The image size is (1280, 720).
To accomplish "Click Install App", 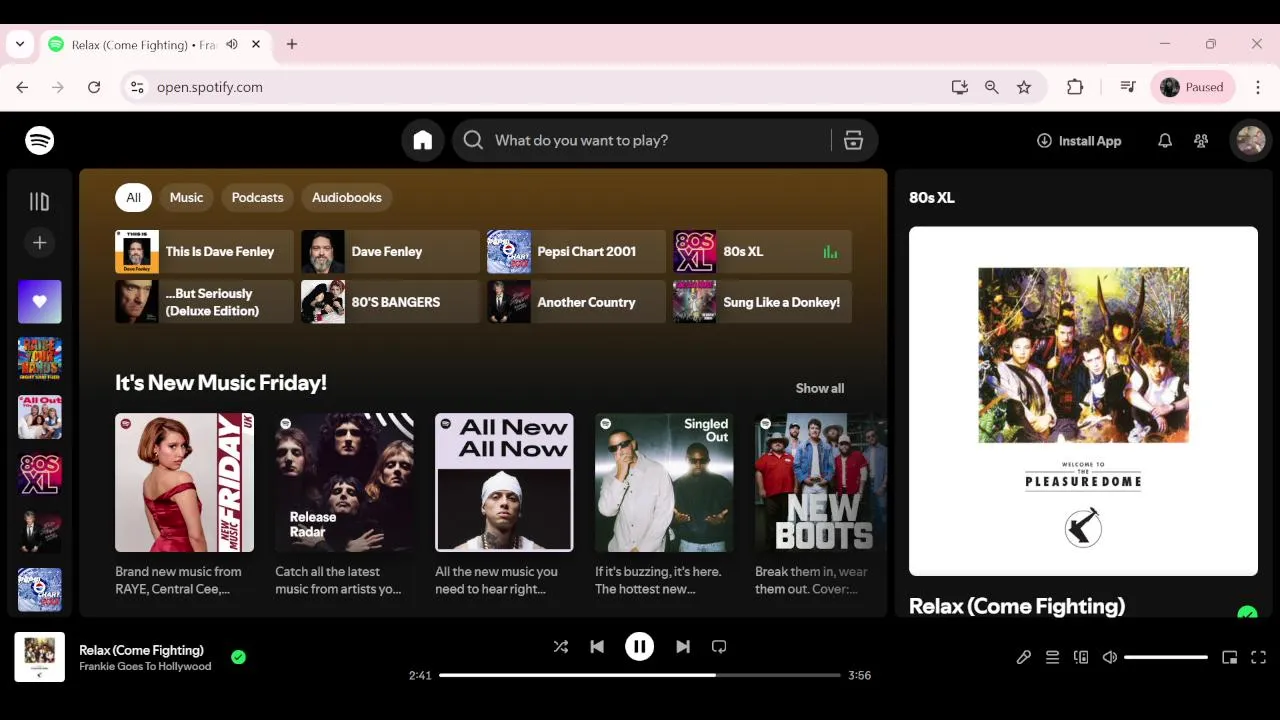I will click(x=1079, y=141).
